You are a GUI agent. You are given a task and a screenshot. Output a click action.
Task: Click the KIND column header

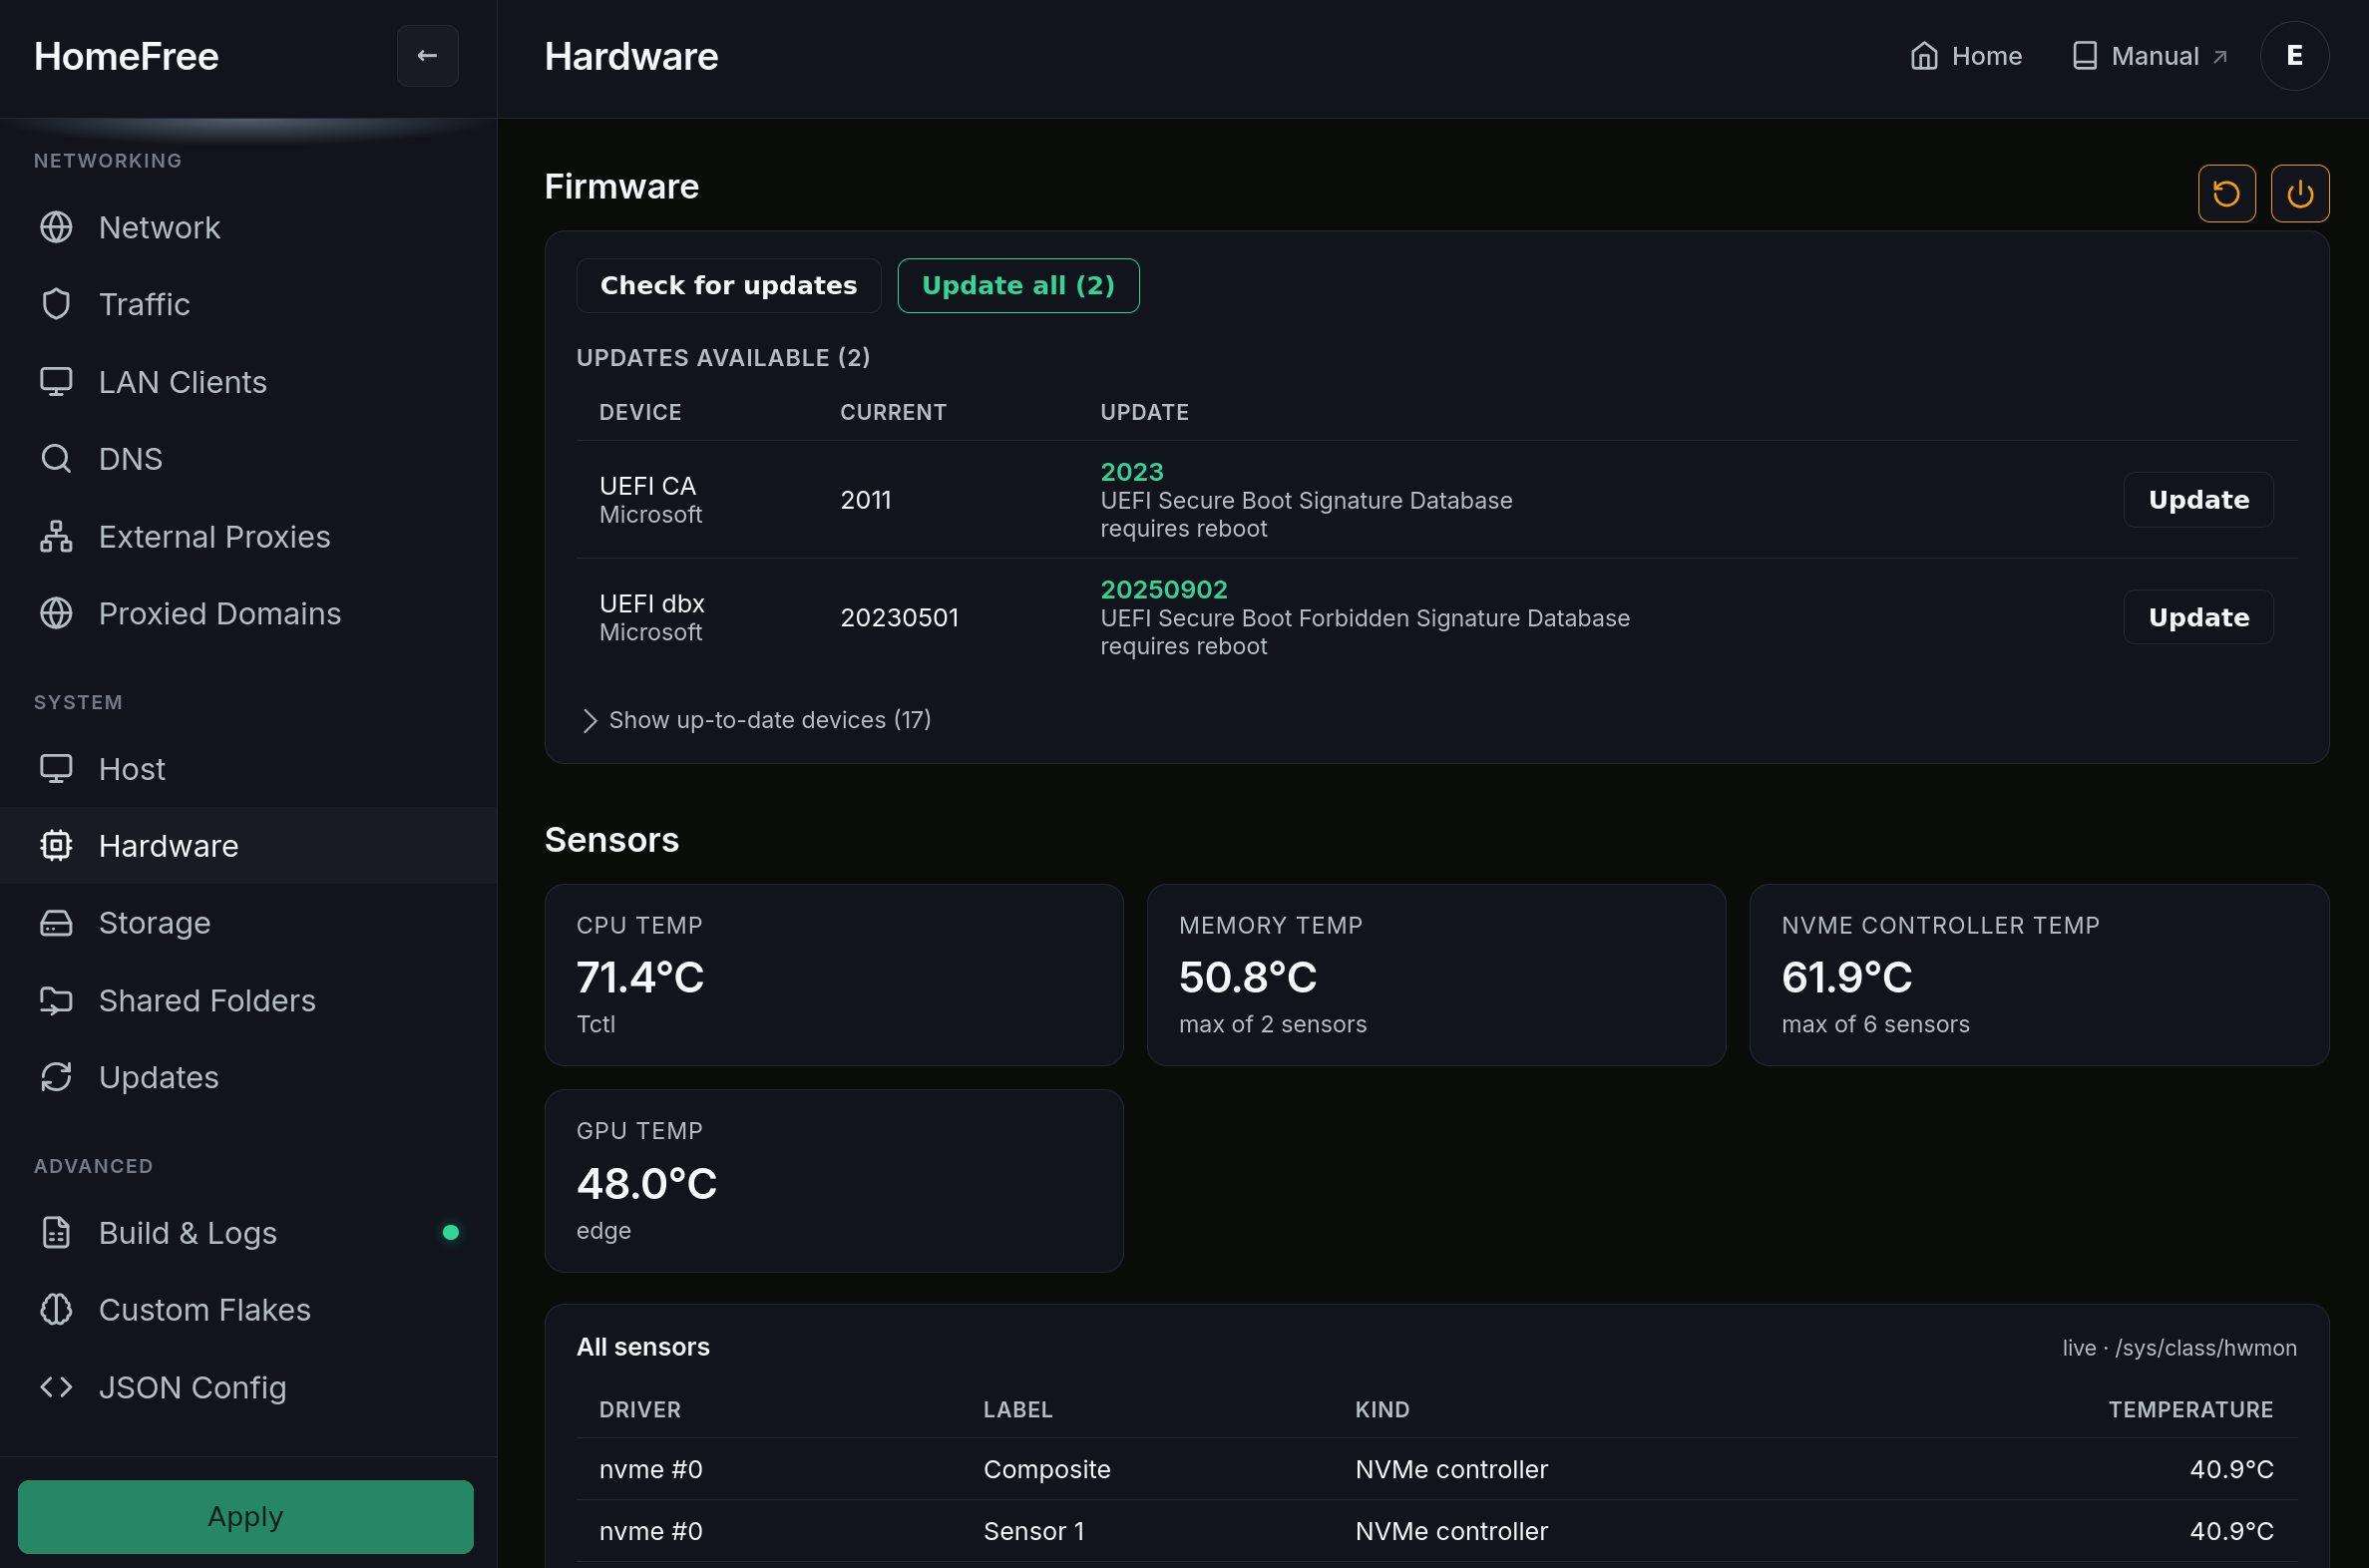[x=1382, y=1410]
